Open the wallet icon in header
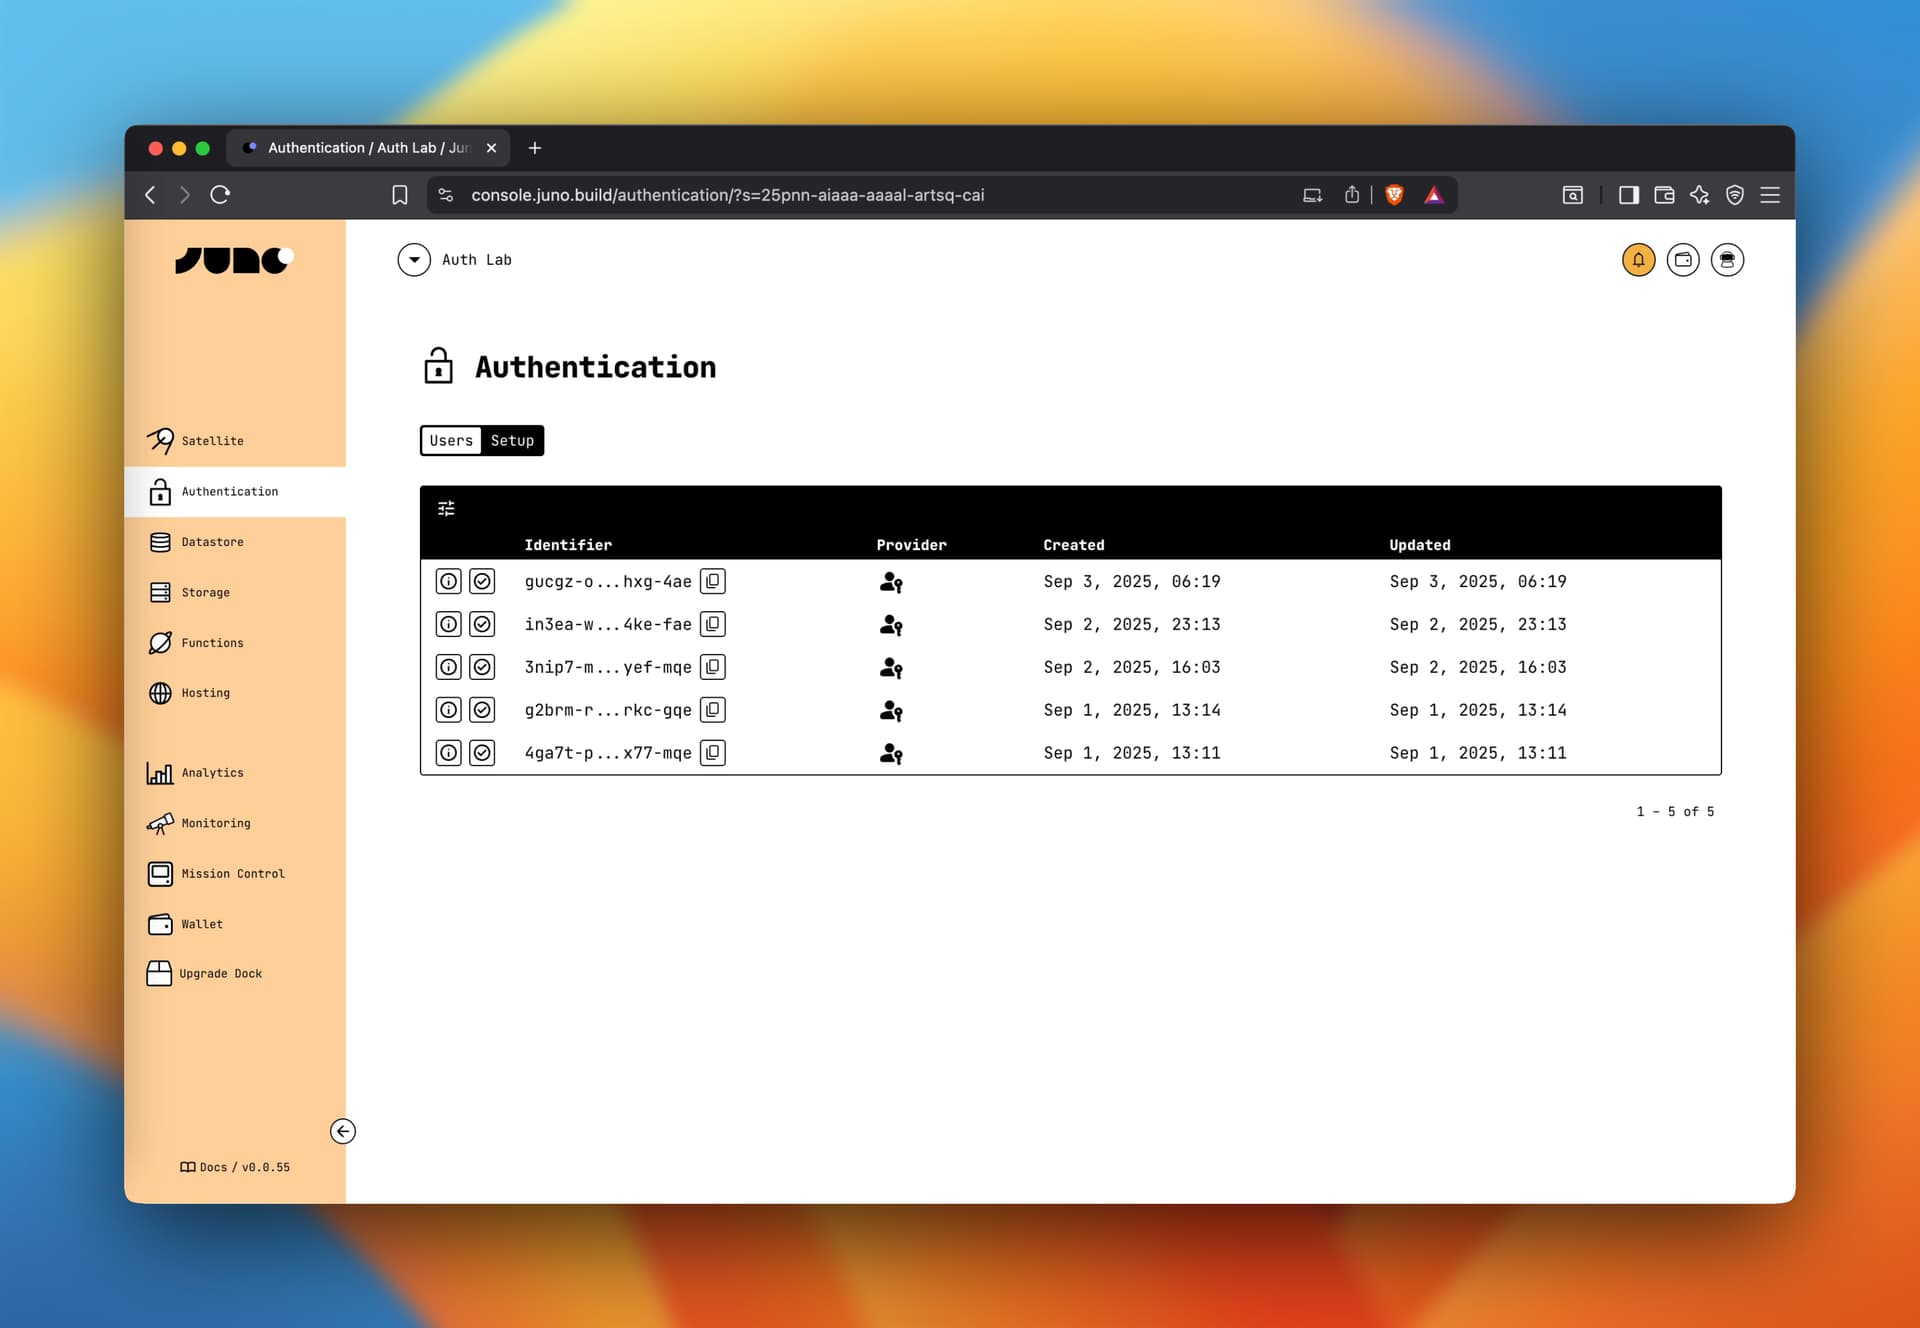Viewport: 1920px width, 1328px height. click(x=1683, y=260)
